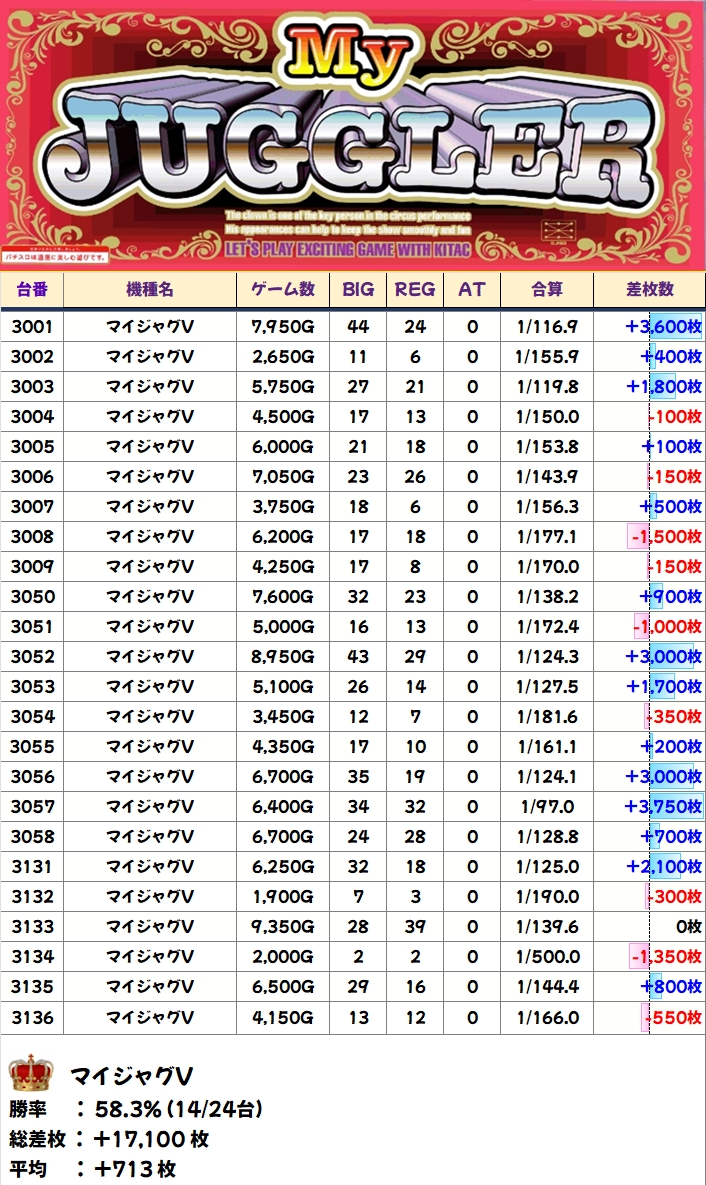Select machine number 3134
Viewport: 706px width, 1185px height.
33,956
